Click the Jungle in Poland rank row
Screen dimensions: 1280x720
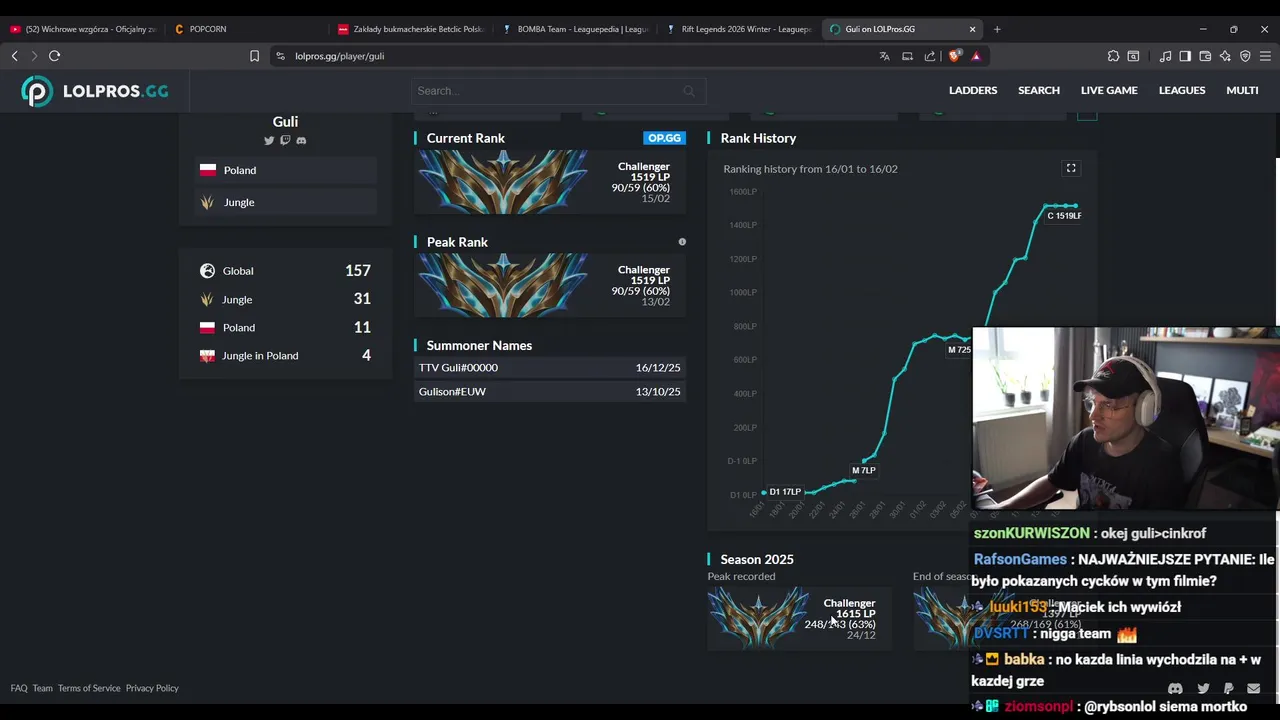point(285,355)
